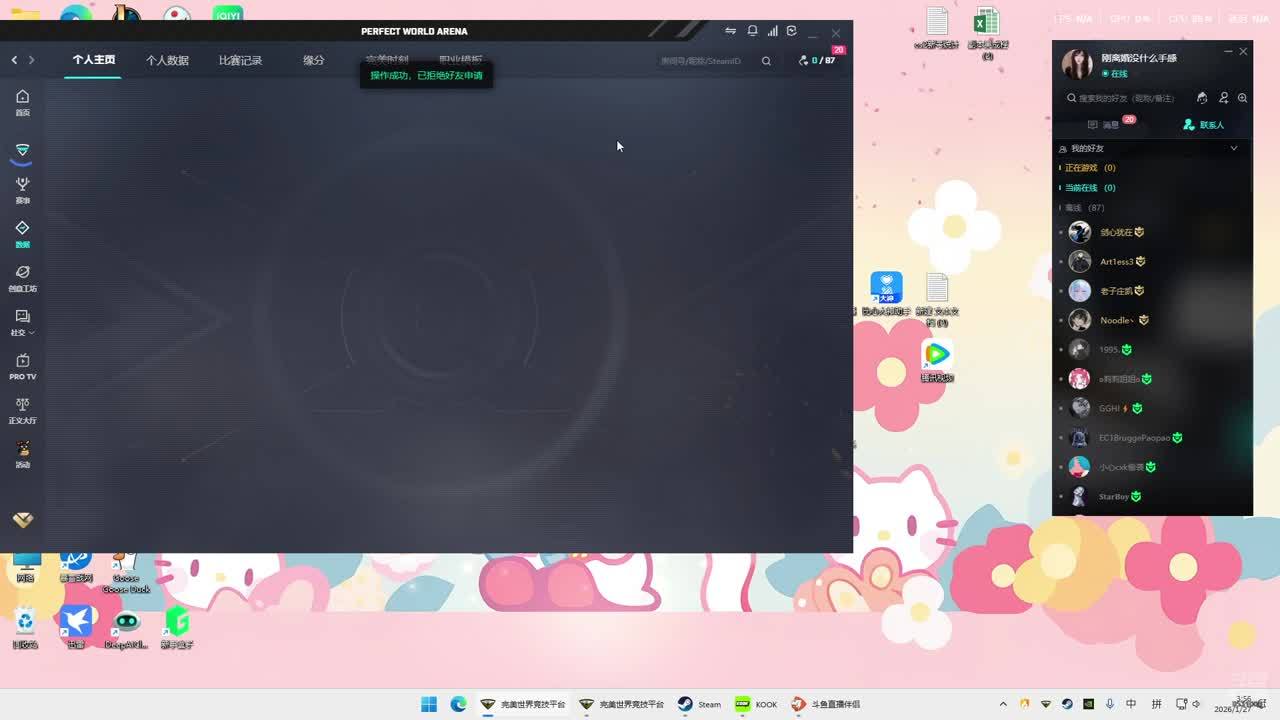
Task: Click 在线 online status under username
Action: (1116, 74)
